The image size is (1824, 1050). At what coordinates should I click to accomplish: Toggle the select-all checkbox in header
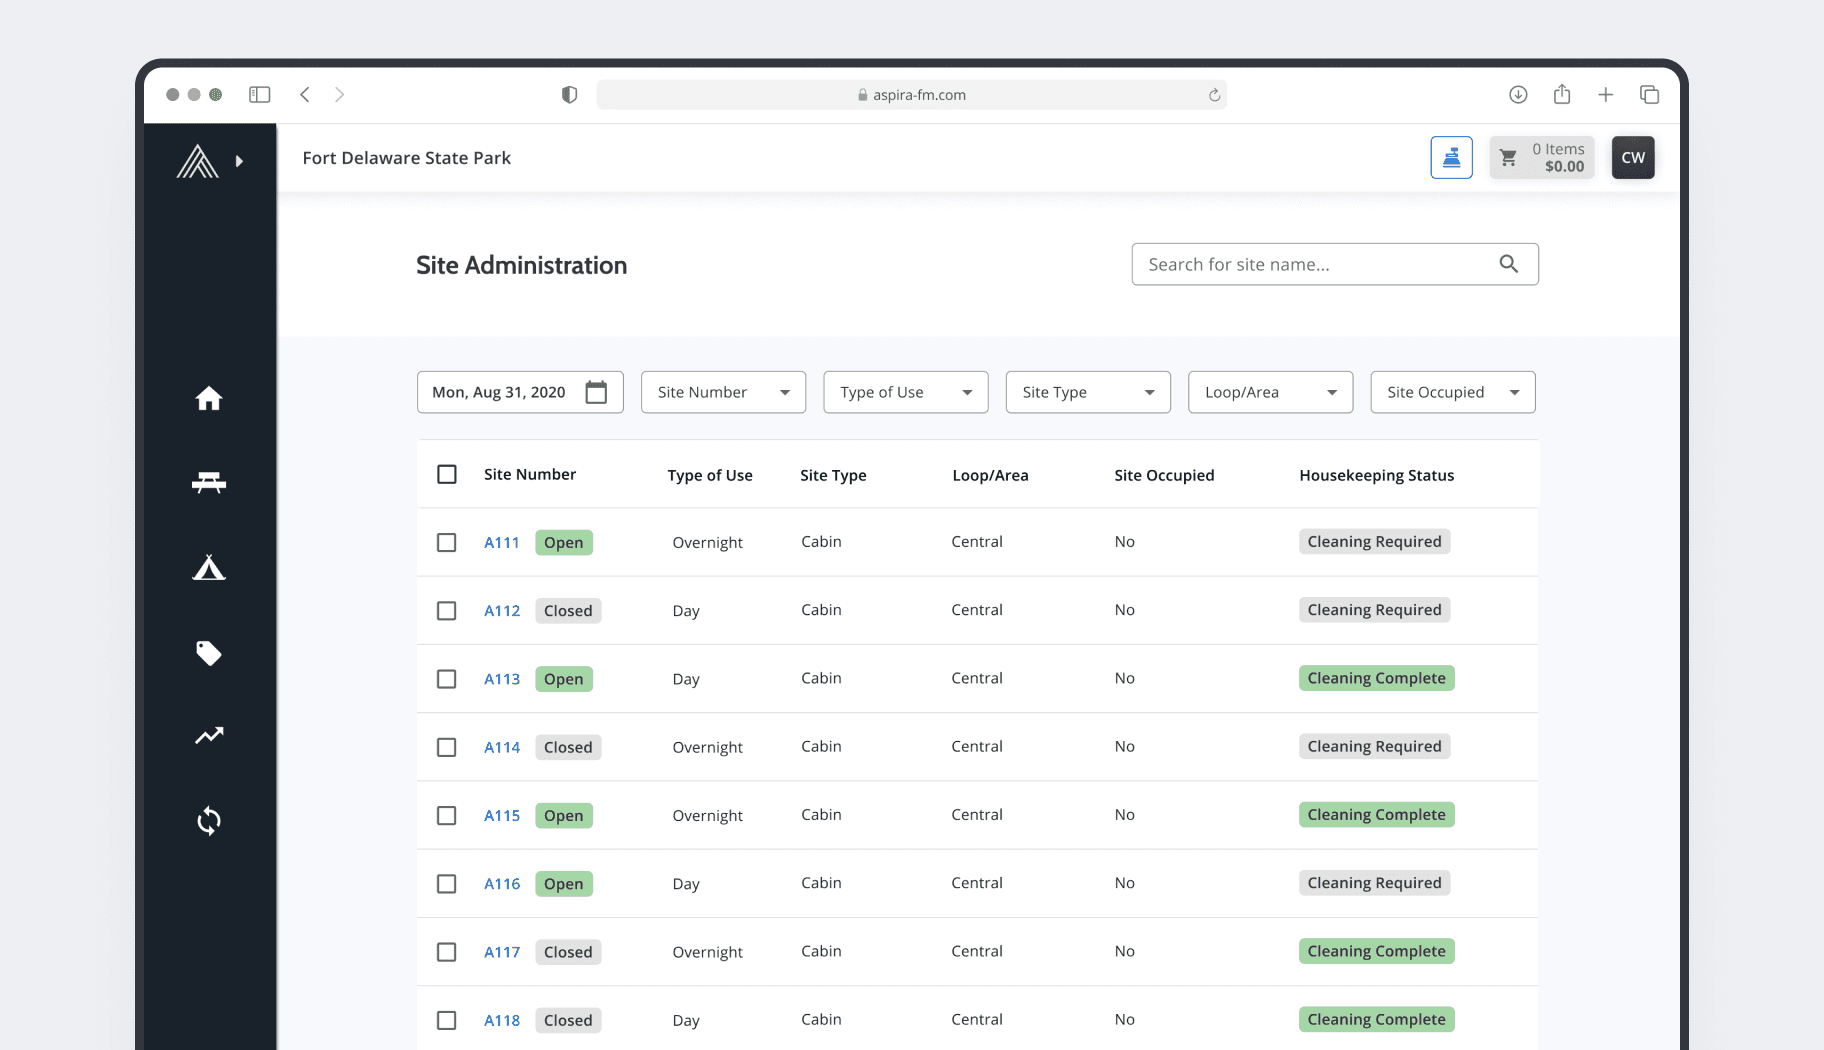tap(447, 474)
